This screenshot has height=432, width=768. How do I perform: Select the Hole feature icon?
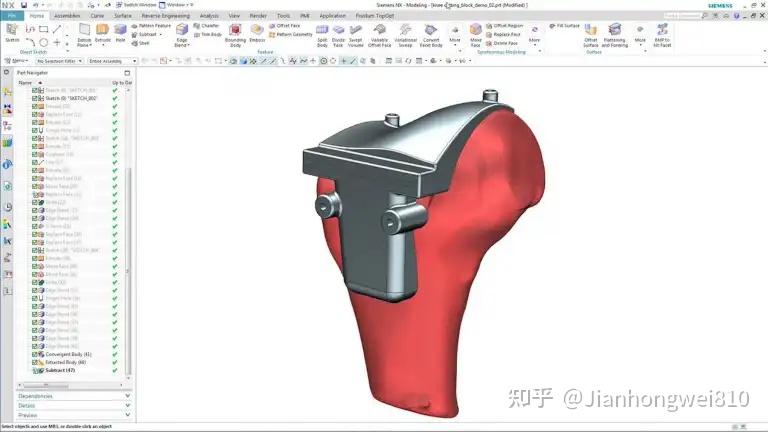[120, 34]
